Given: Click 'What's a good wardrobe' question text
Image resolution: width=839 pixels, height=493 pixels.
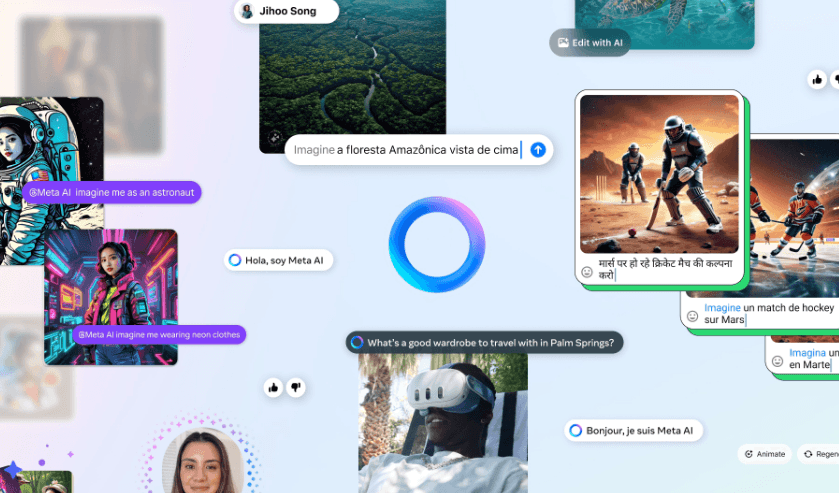Looking at the screenshot, I should (x=491, y=343).
